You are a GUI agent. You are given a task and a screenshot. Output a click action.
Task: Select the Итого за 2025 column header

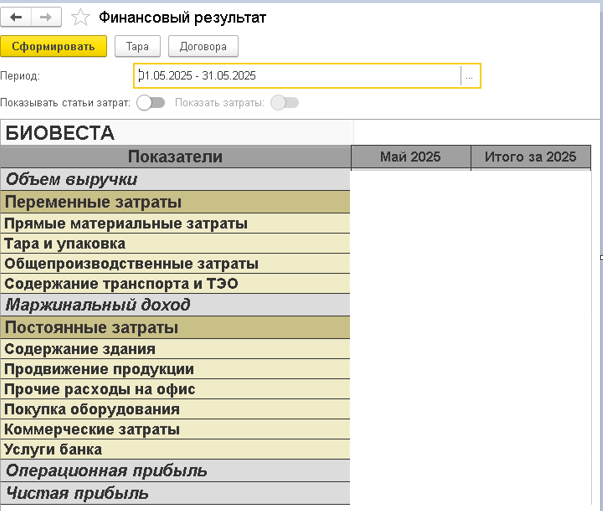pos(530,157)
